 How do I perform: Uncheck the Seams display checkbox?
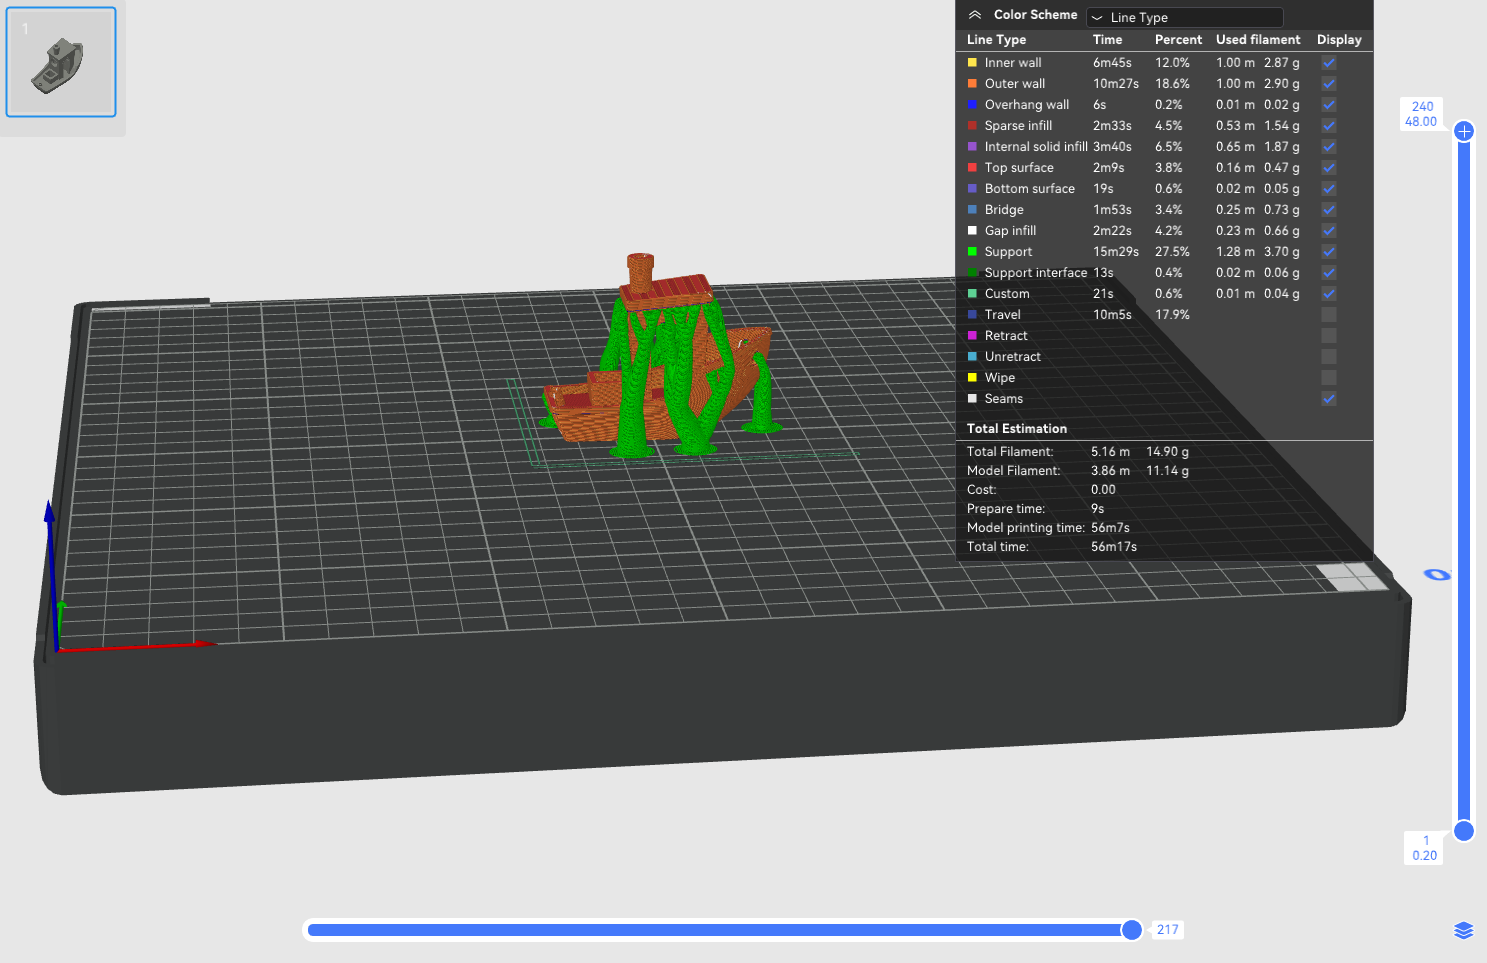[1328, 399]
